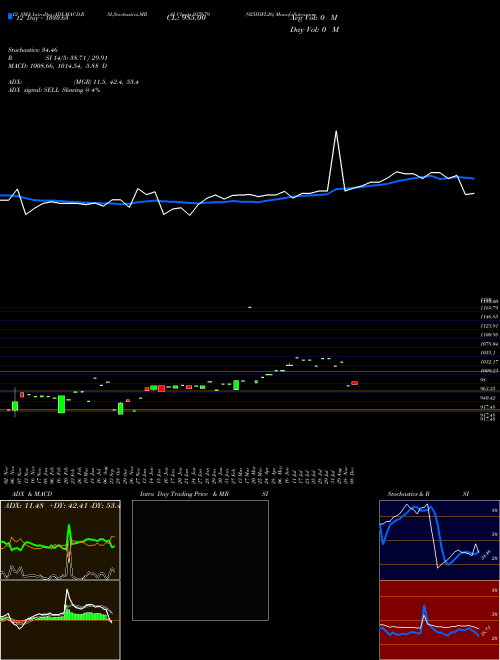Open the ADX indicator mini chart
Viewport: 500px width, 660px height.
pyautogui.click(x=60, y=540)
